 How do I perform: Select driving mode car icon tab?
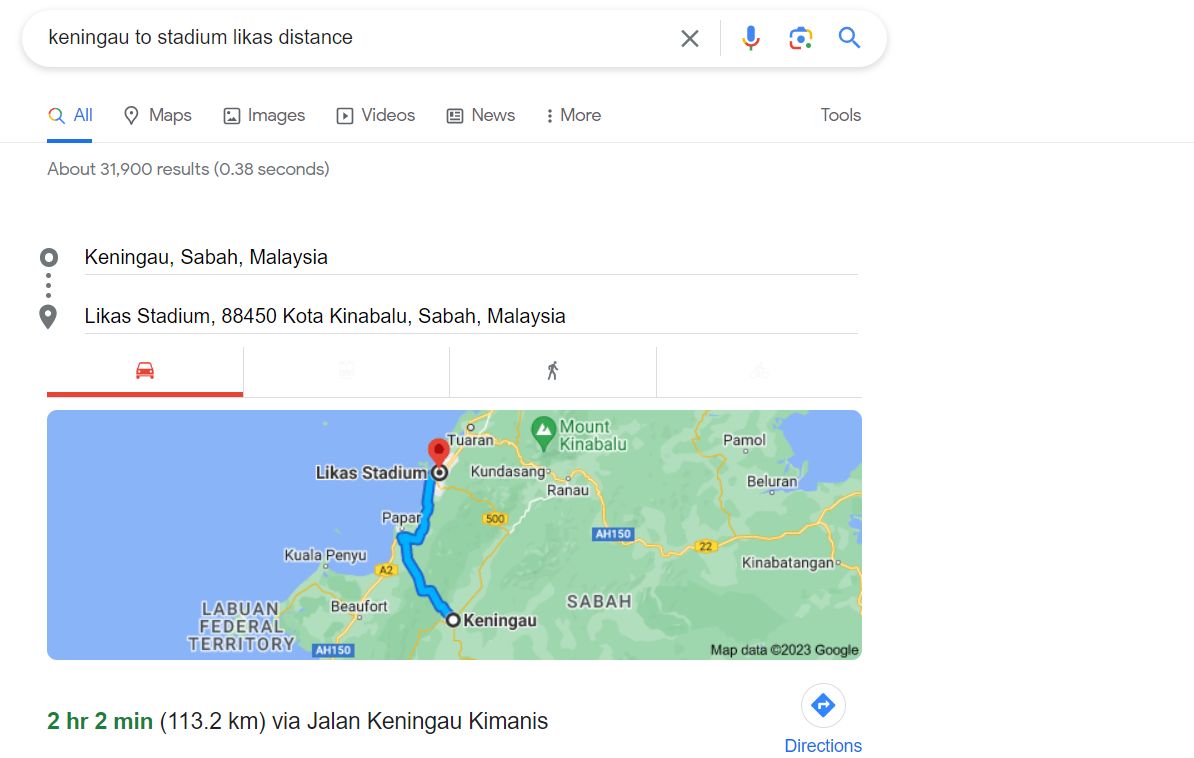point(145,371)
